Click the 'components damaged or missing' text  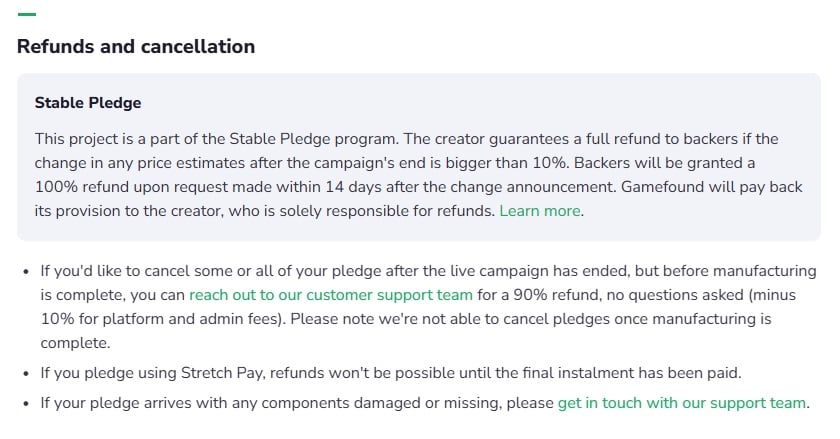coord(381,403)
